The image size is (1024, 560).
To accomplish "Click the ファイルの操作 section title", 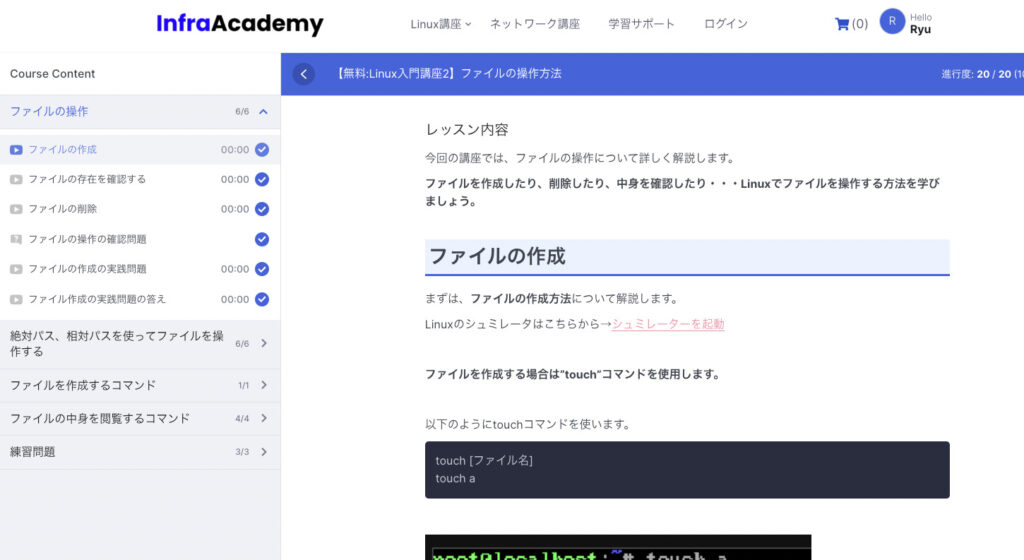I will point(49,112).
